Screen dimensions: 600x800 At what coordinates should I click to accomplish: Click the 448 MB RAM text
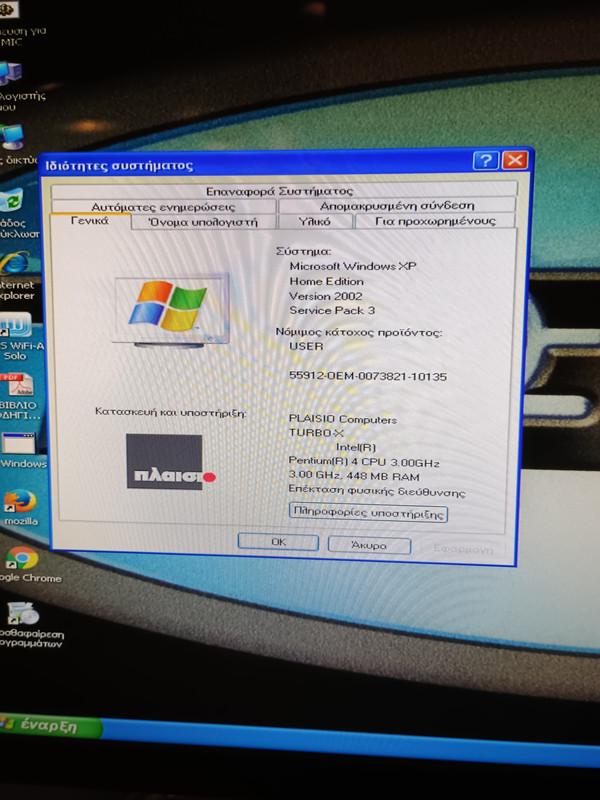(383, 477)
